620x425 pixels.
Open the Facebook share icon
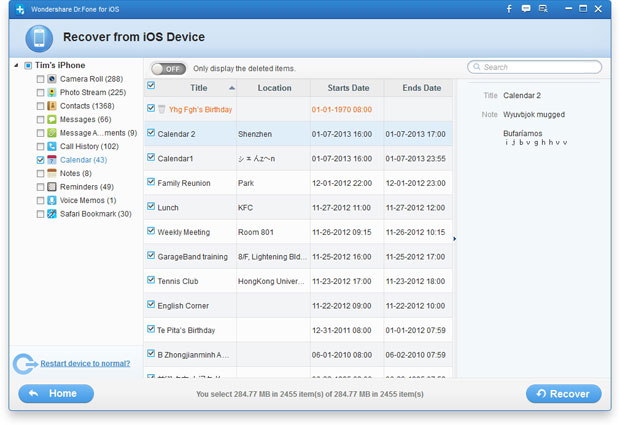[x=508, y=8]
